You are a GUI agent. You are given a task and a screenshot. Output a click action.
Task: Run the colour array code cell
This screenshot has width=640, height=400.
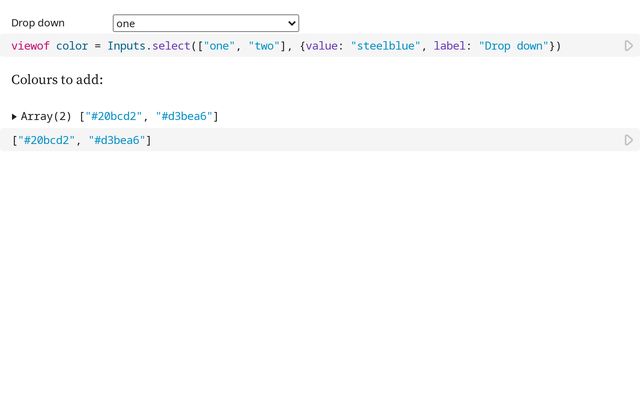point(628,140)
